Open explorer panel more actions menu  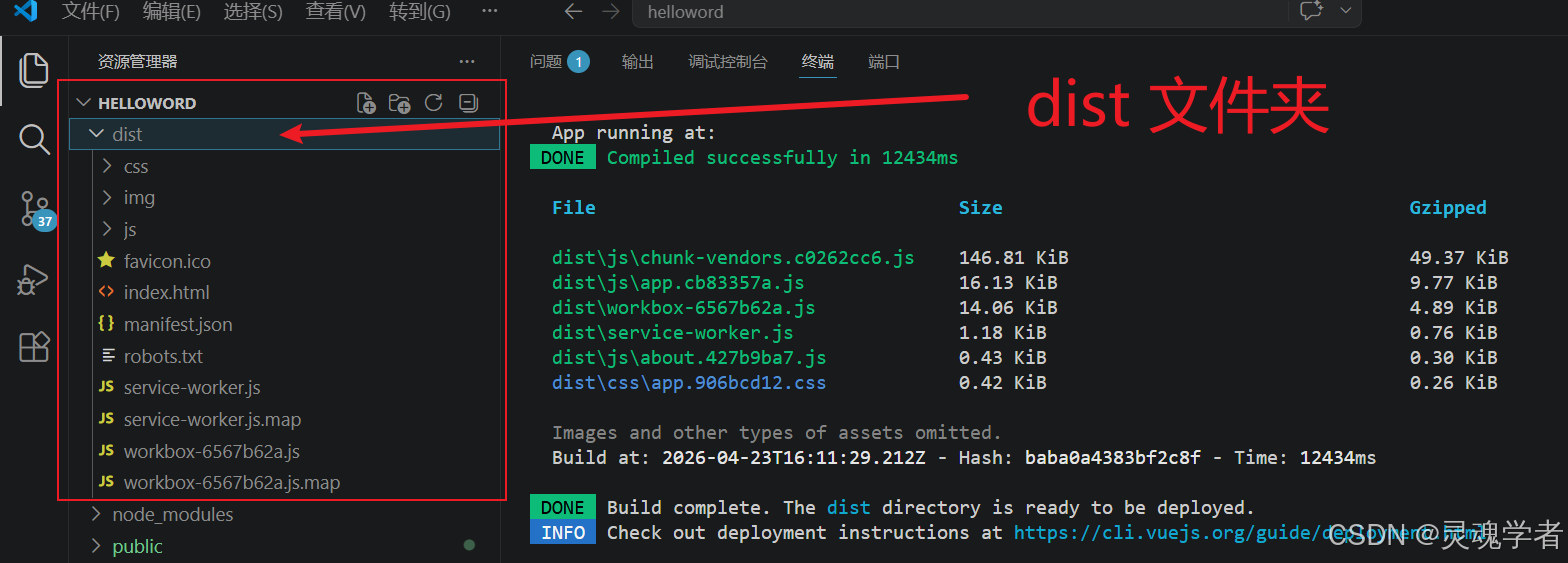(467, 62)
